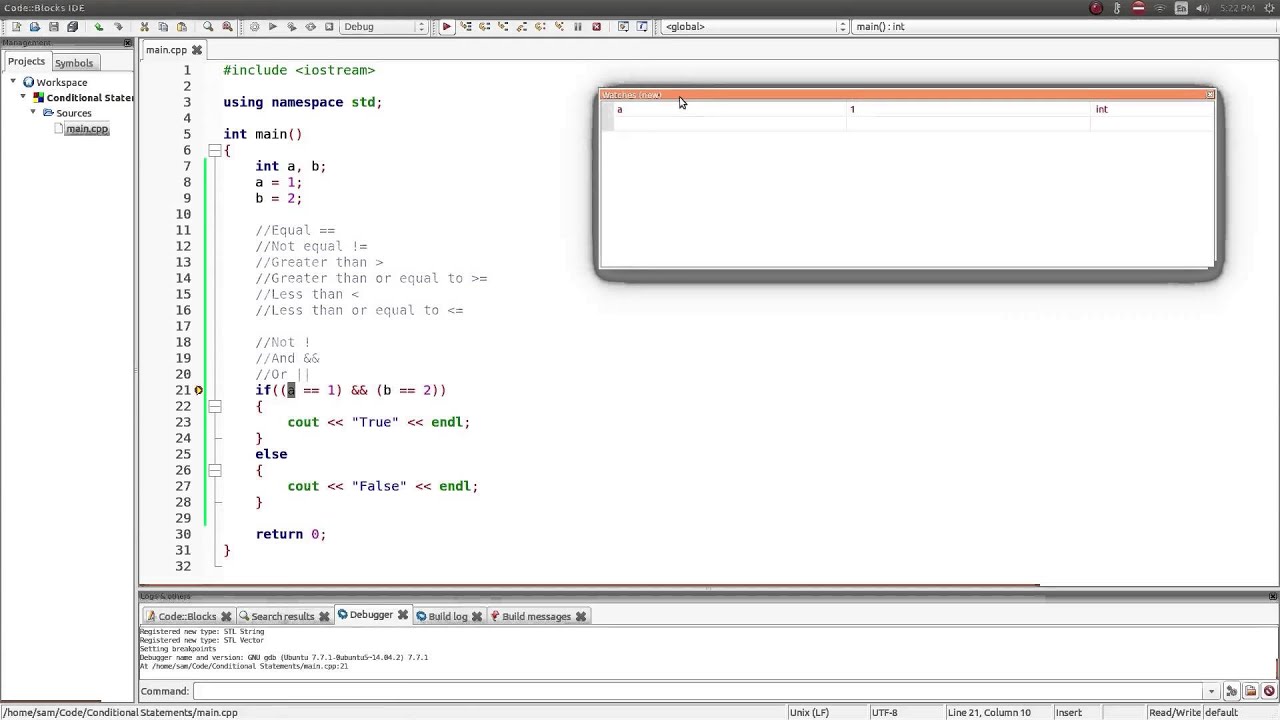Cut selection with the scissors icon
The image size is (1280, 720).
144,26
